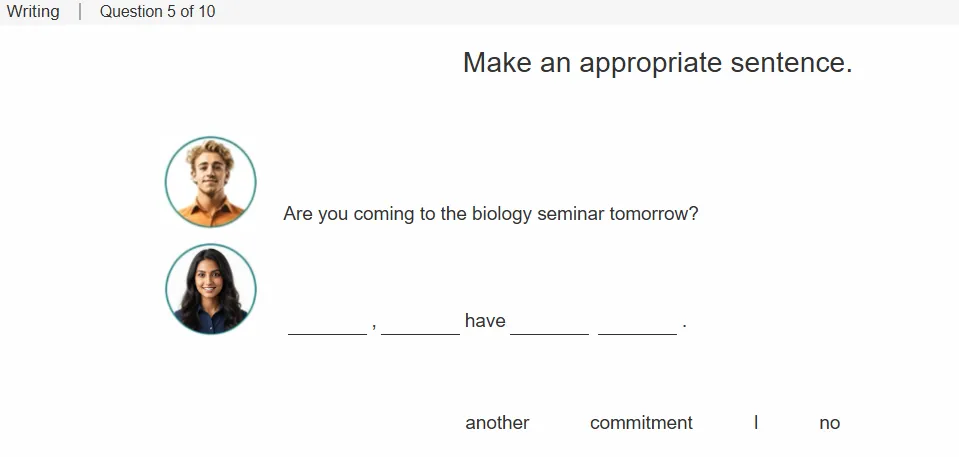Click the blank right before "have"
The width and height of the screenshot is (959, 457).
(x=420, y=324)
